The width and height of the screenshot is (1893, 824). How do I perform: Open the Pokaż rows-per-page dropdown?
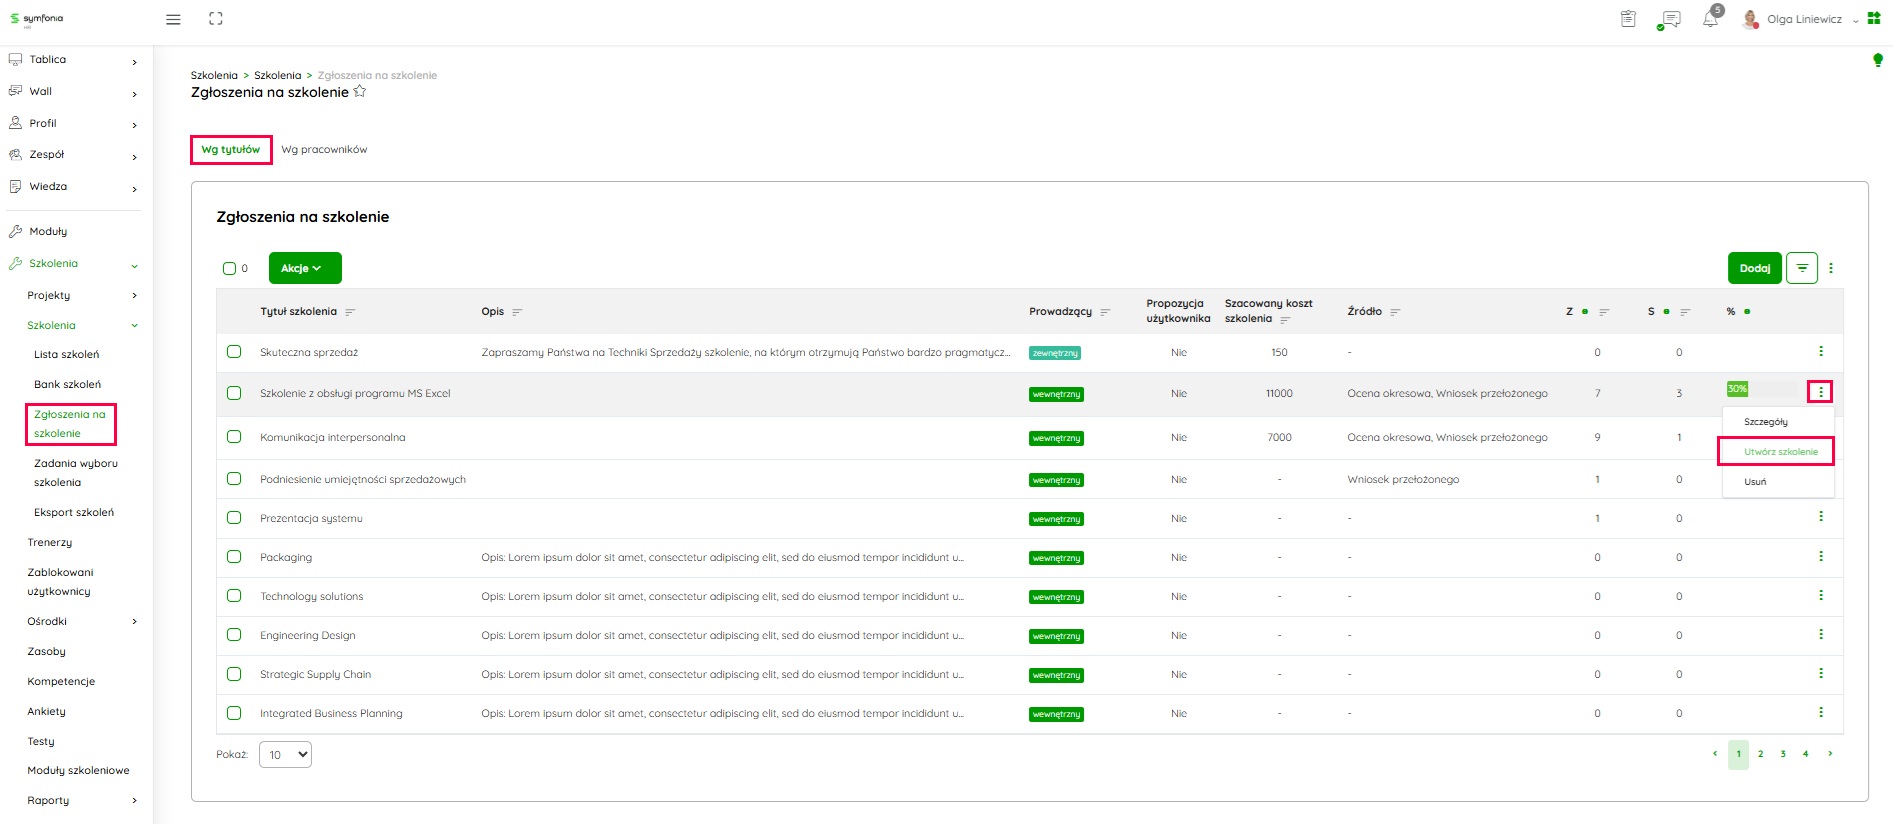click(285, 755)
